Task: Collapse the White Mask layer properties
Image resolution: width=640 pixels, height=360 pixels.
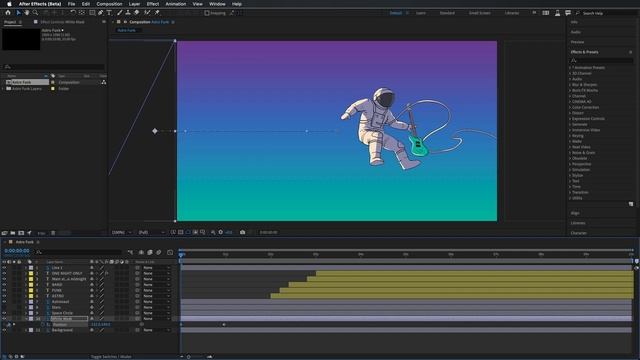Action: pos(26,319)
